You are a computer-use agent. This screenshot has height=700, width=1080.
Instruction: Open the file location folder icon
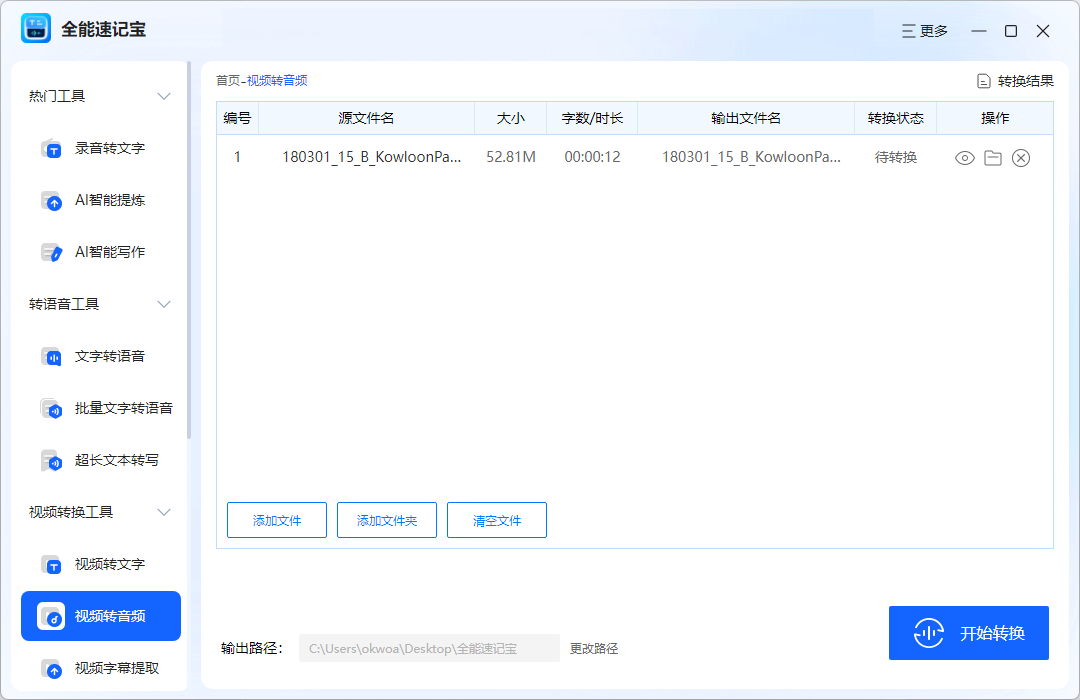(x=992, y=157)
